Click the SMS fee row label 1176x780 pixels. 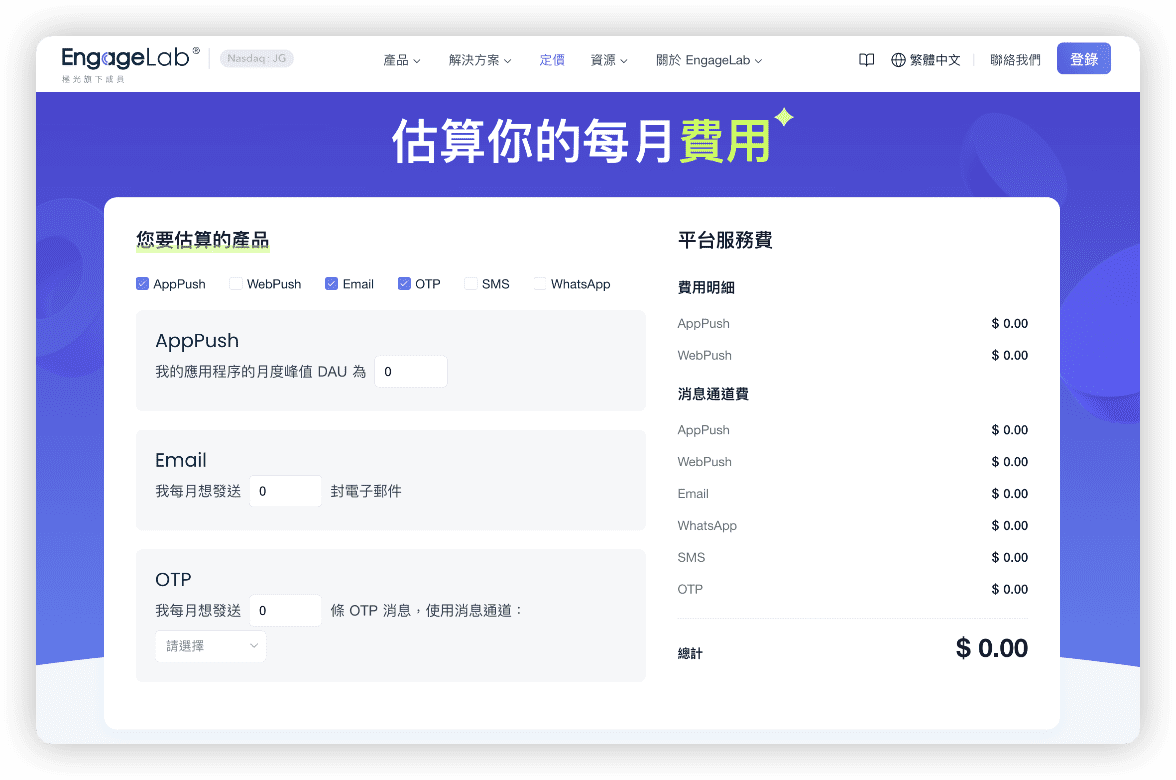coord(692,557)
